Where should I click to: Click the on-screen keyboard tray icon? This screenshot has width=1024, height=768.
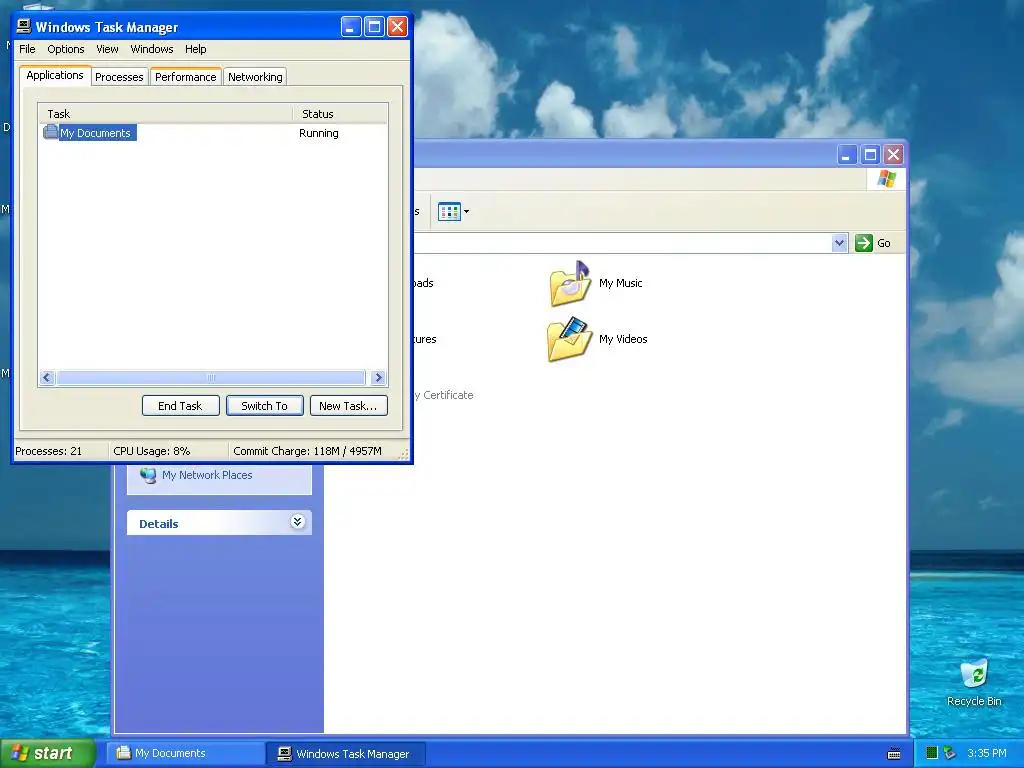(894, 754)
